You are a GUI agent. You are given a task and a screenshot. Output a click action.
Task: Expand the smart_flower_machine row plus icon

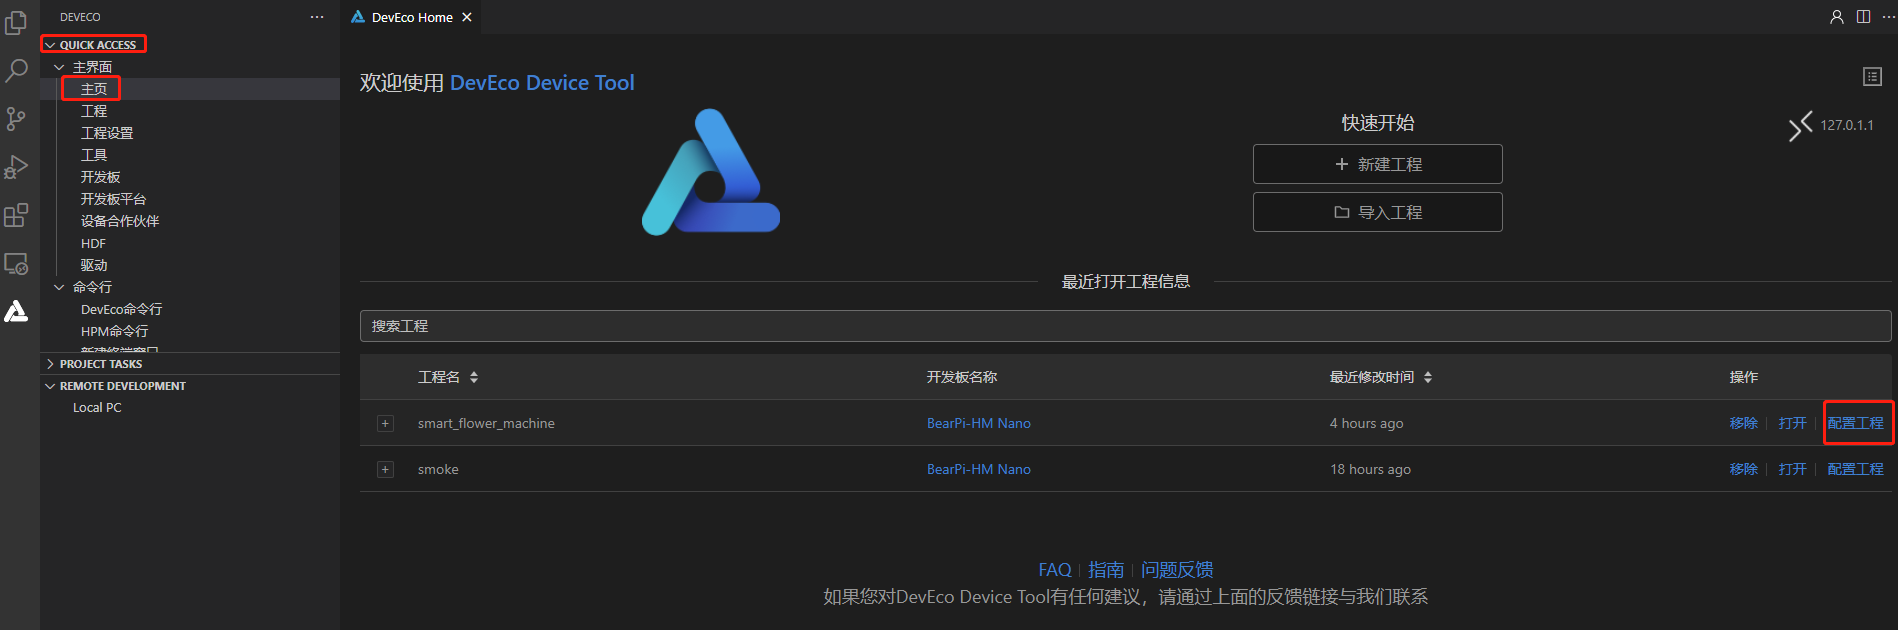(385, 423)
